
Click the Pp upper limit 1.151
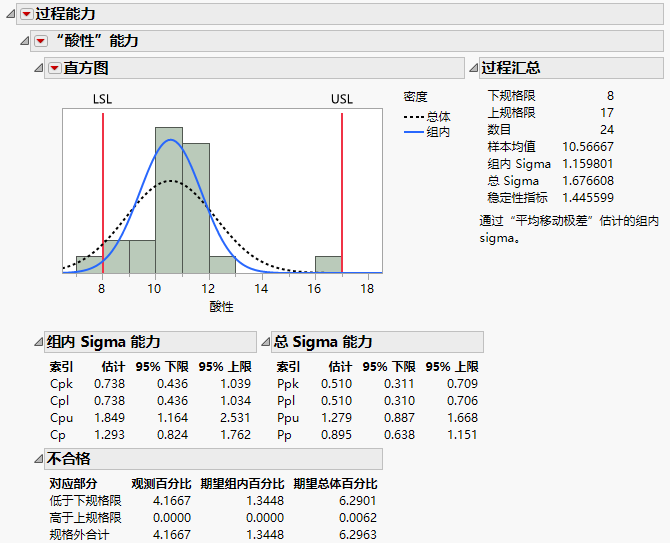tap(462, 434)
